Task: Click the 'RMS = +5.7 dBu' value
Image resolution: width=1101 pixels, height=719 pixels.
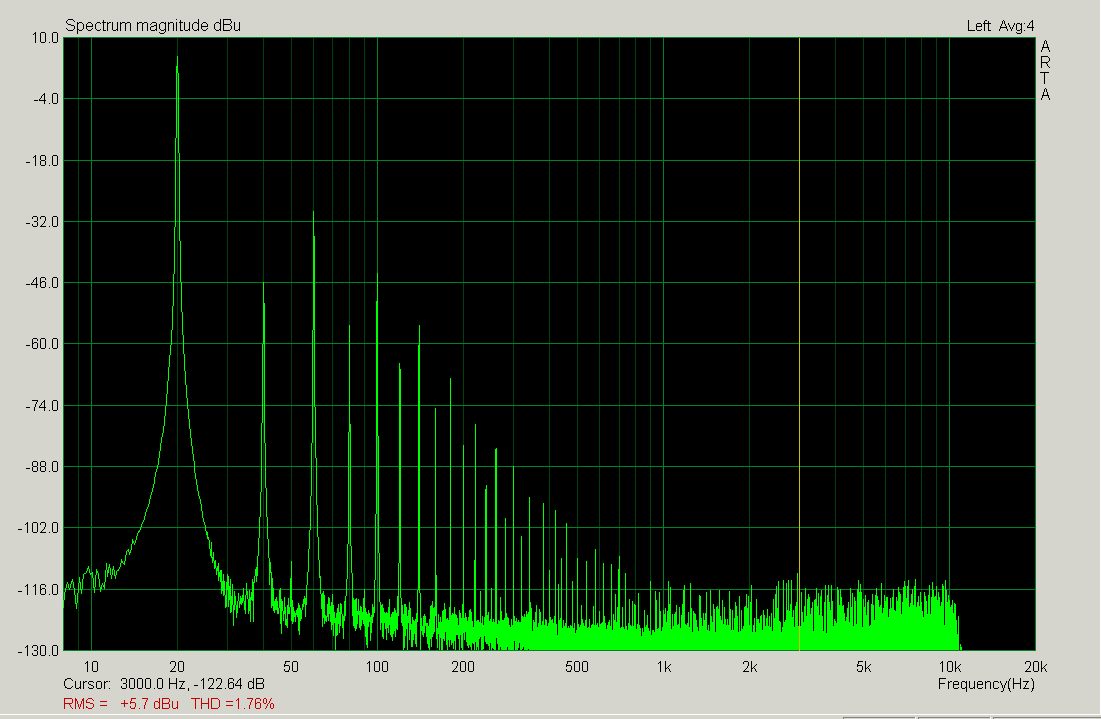Action: pyautogui.click(x=121, y=704)
